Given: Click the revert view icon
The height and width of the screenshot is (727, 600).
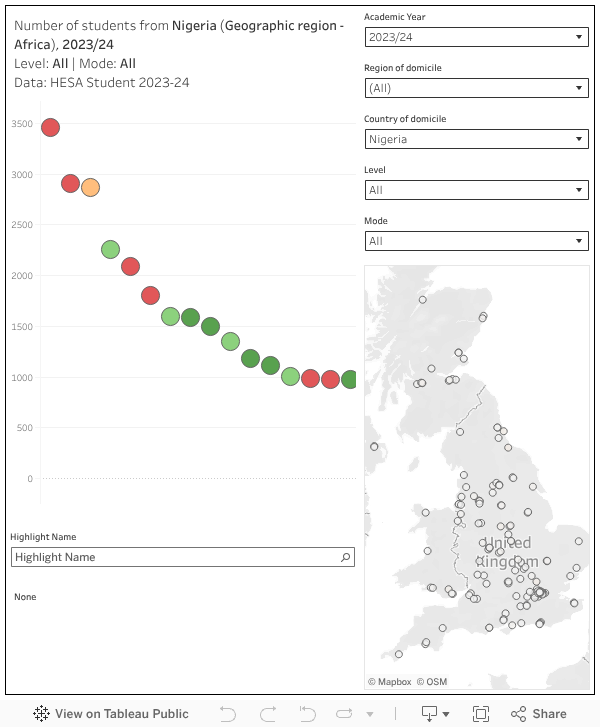Looking at the screenshot, I should coord(306,714).
